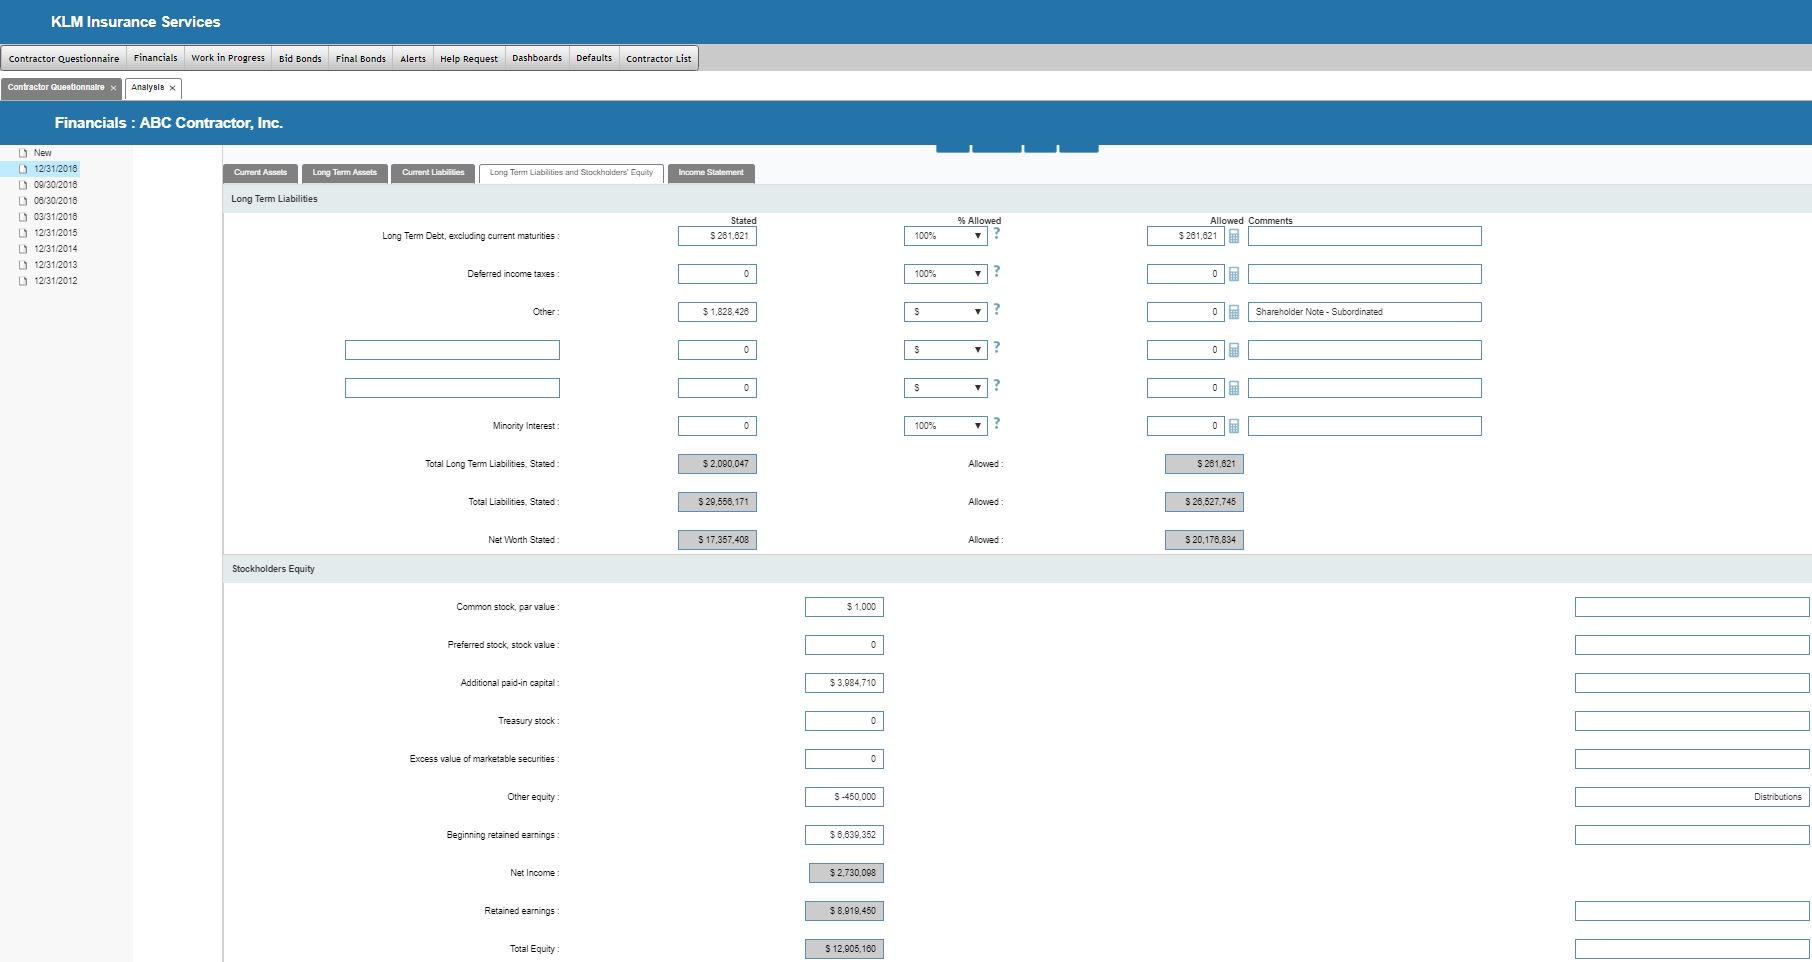
Task: Open Minority Interest percent allowed dropdown
Action: [x=945, y=426]
